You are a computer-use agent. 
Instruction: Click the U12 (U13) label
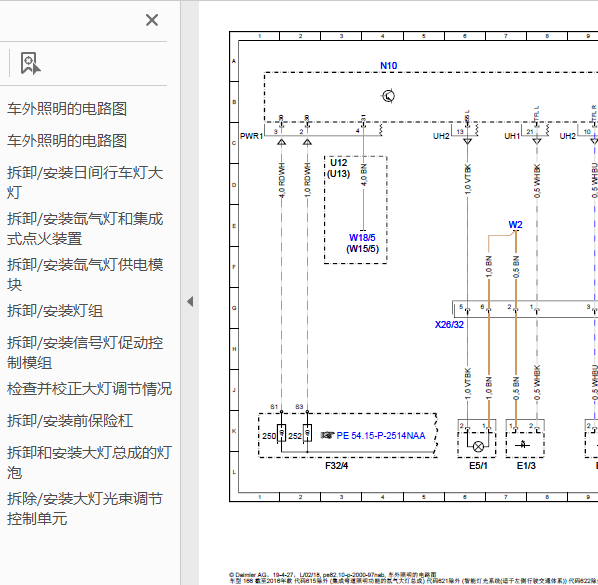tap(339, 168)
